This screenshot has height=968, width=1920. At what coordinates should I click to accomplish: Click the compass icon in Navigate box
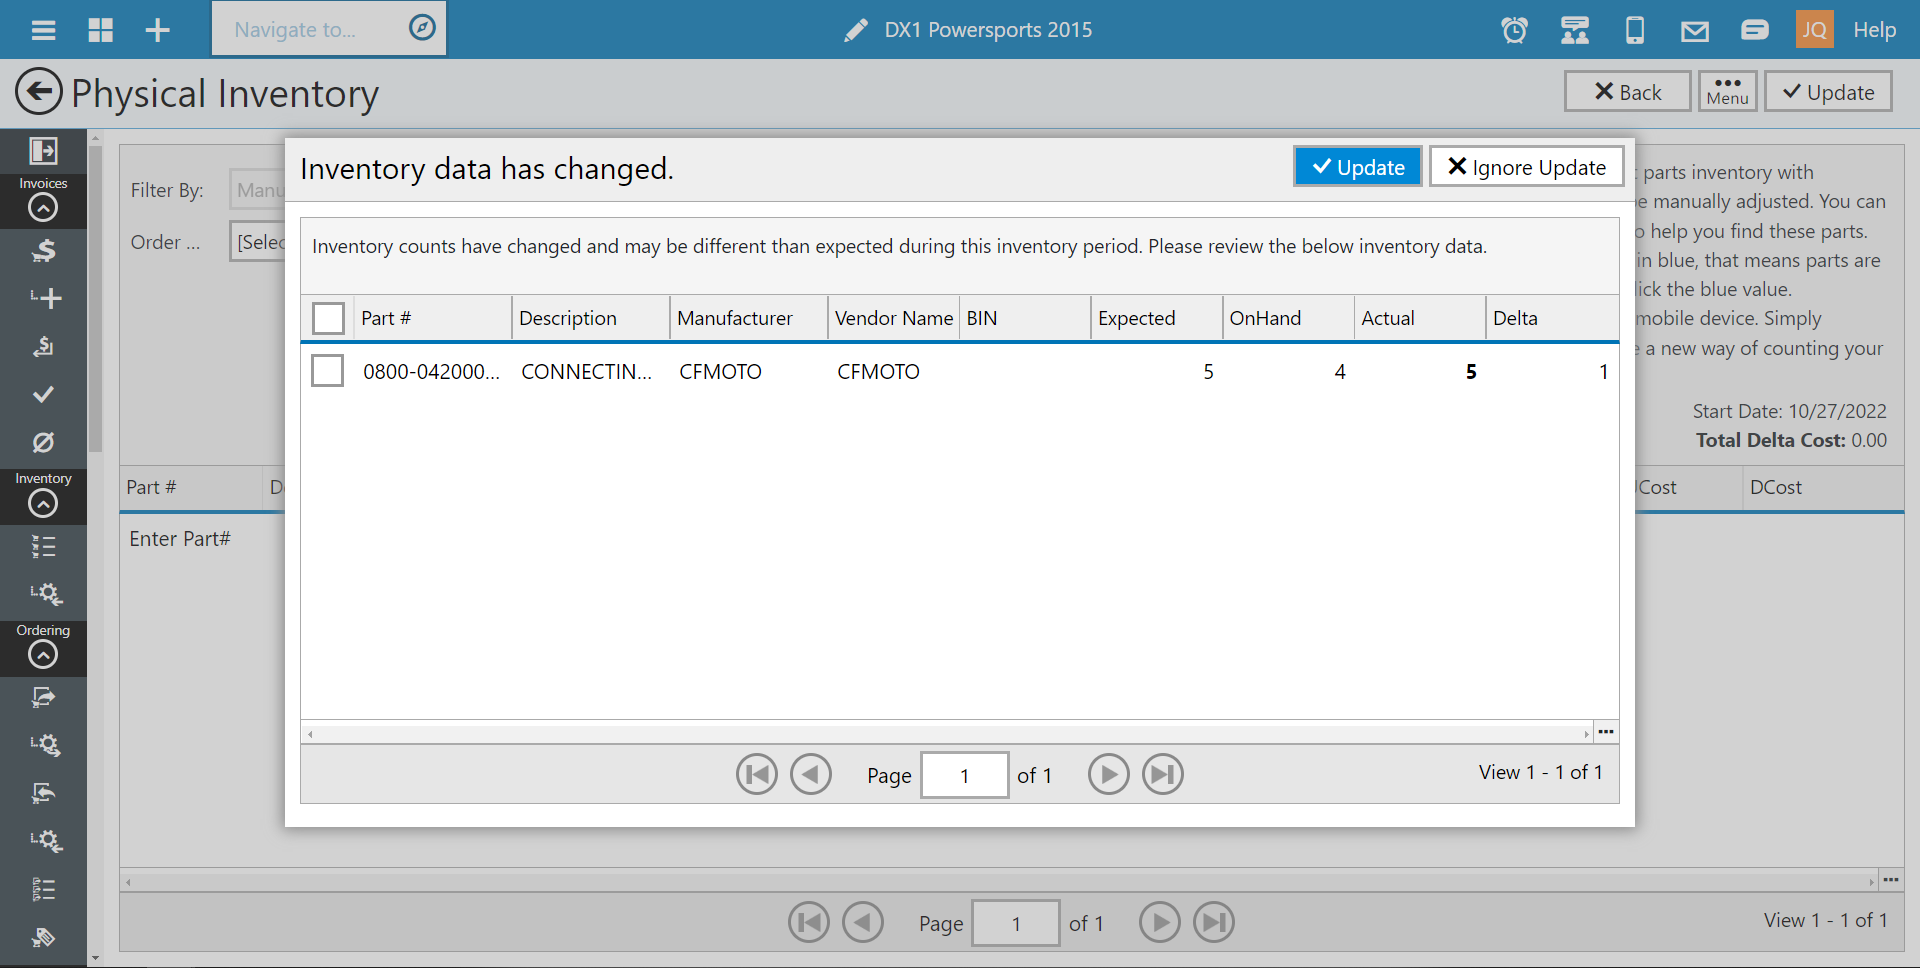coord(422,28)
